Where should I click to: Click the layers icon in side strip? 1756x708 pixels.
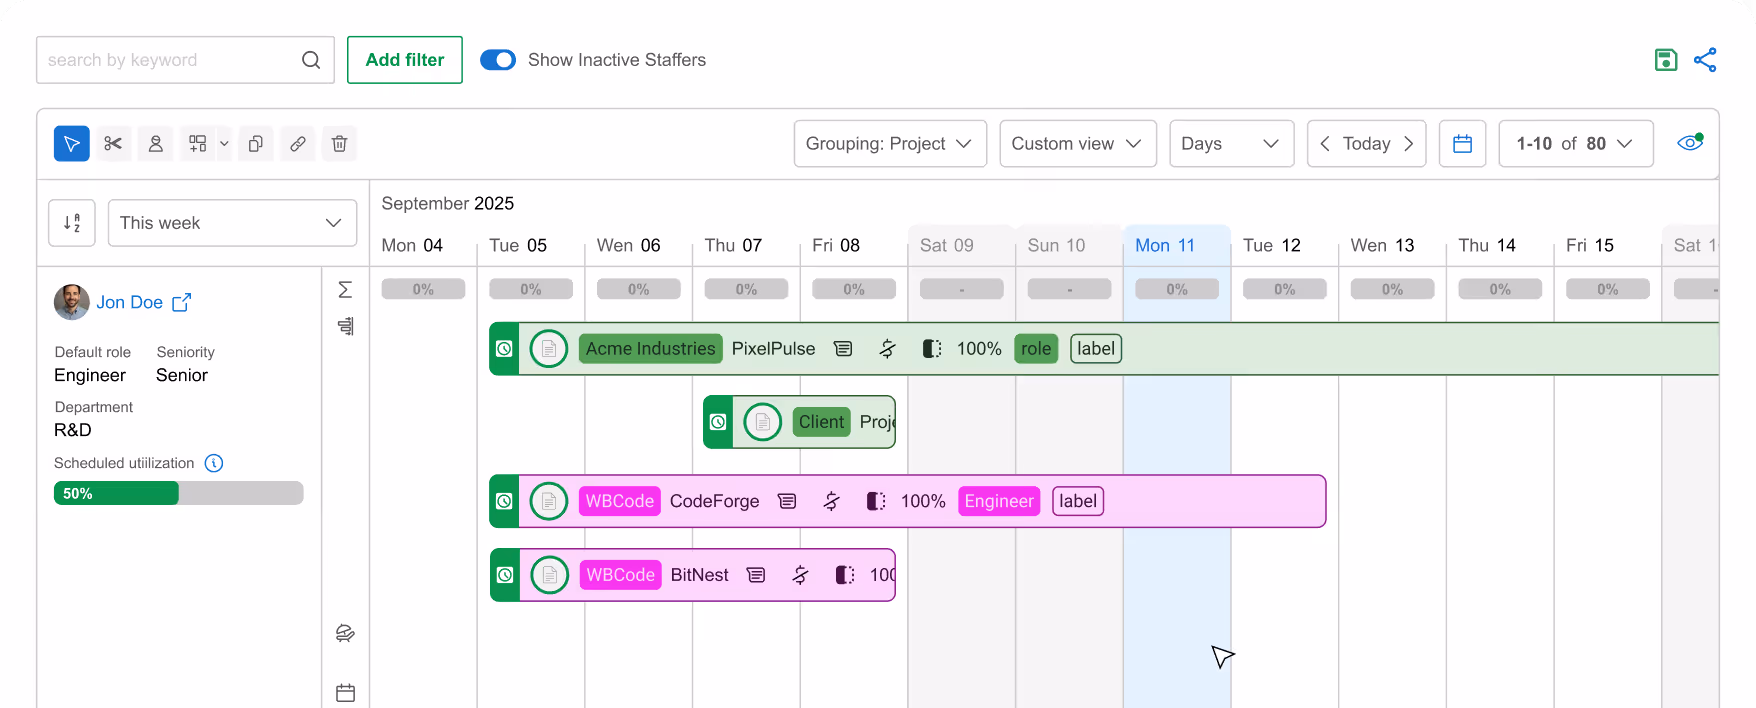[345, 633]
